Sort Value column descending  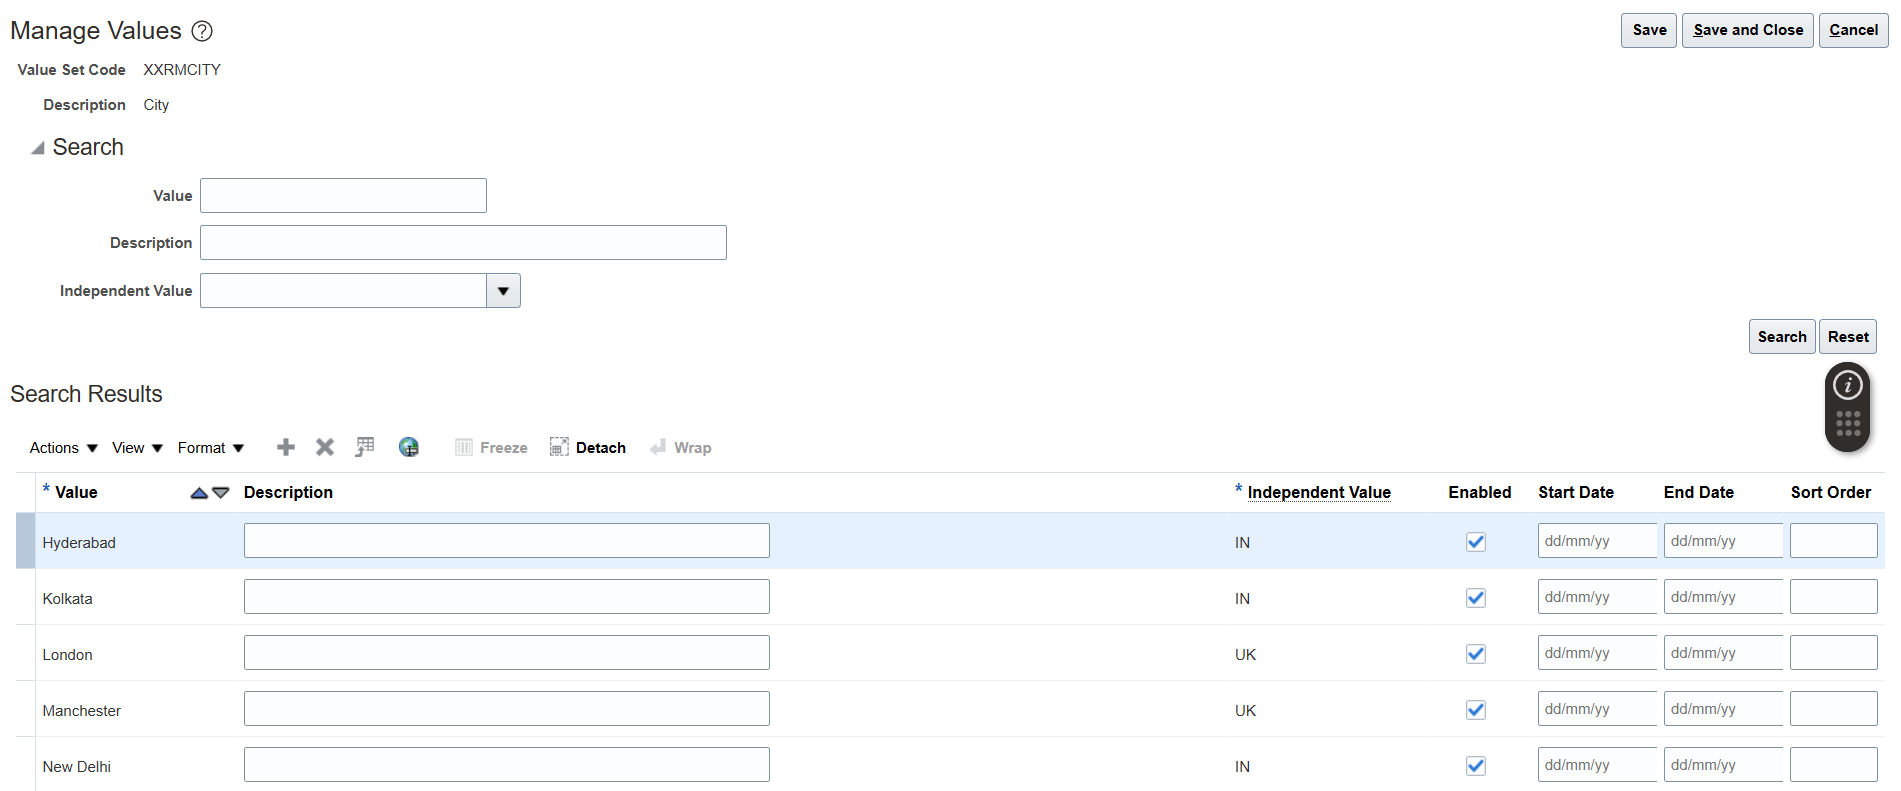221,493
